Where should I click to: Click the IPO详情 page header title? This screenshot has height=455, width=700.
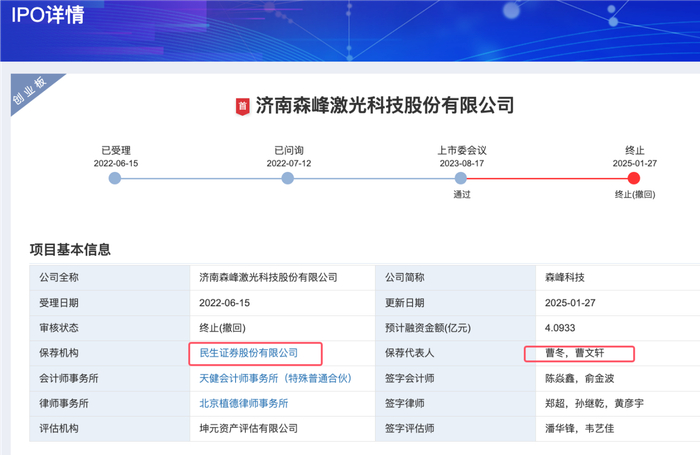pyautogui.click(x=48, y=15)
